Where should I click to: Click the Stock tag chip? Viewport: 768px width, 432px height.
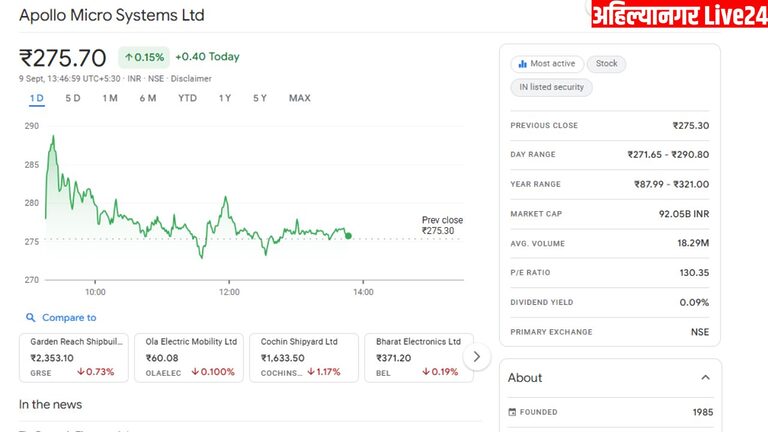(606, 64)
